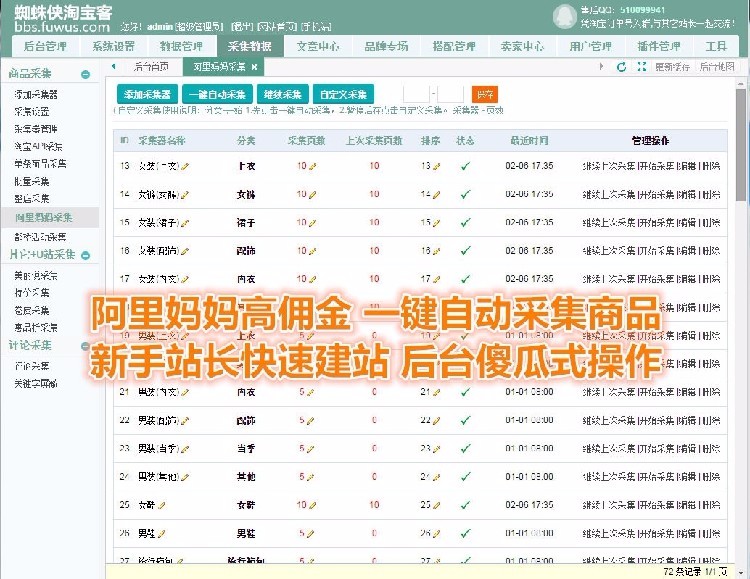Open the 后台管理 main menu
Image resolution: width=750 pixels, height=579 pixels.
45,46
